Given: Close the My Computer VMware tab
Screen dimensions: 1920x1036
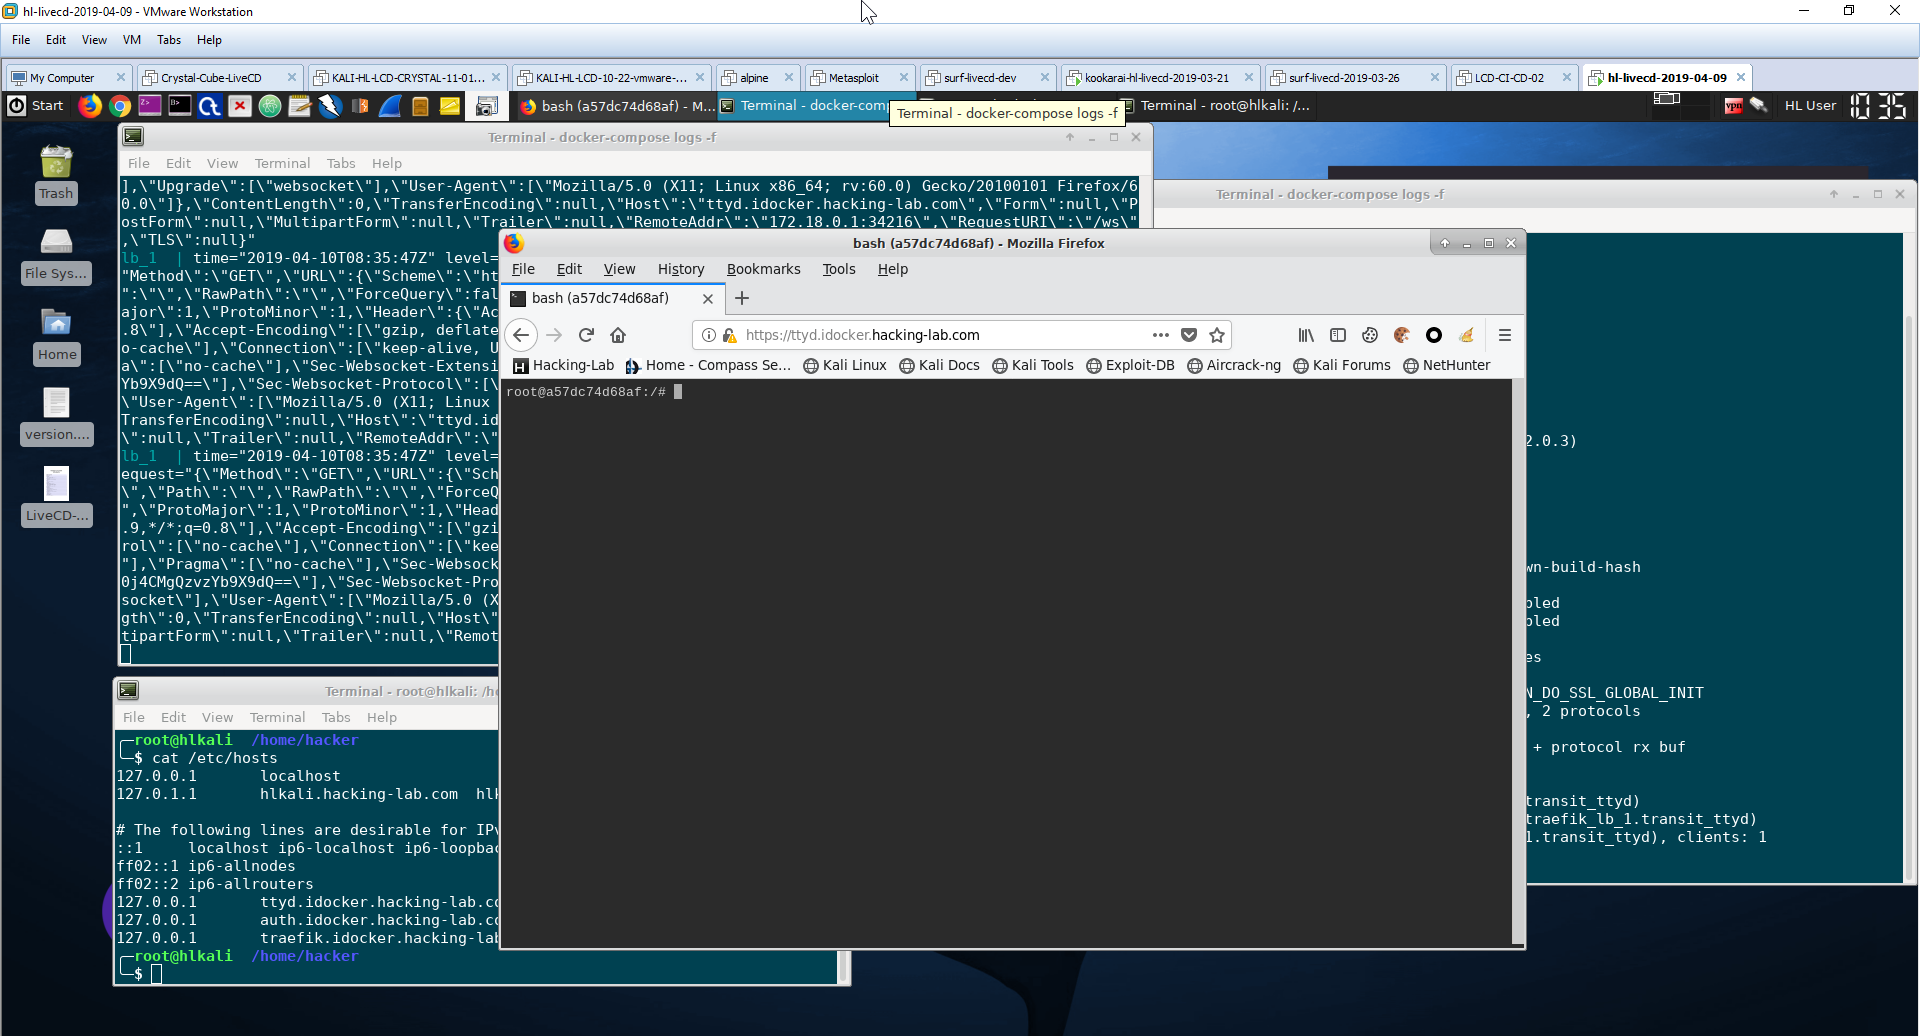Looking at the screenshot, I should (x=121, y=77).
